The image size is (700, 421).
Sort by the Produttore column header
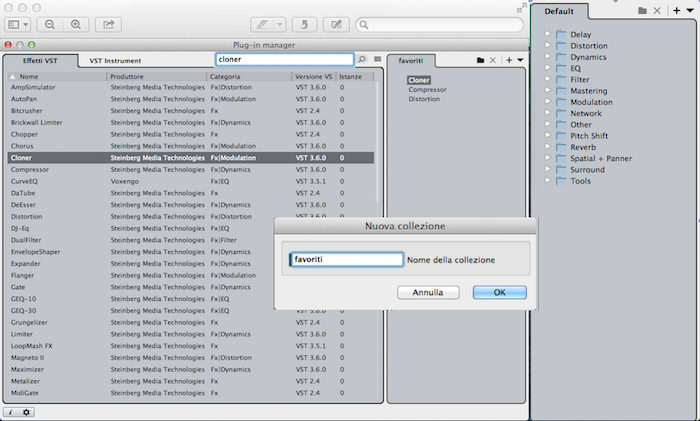(x=157, y=76)
